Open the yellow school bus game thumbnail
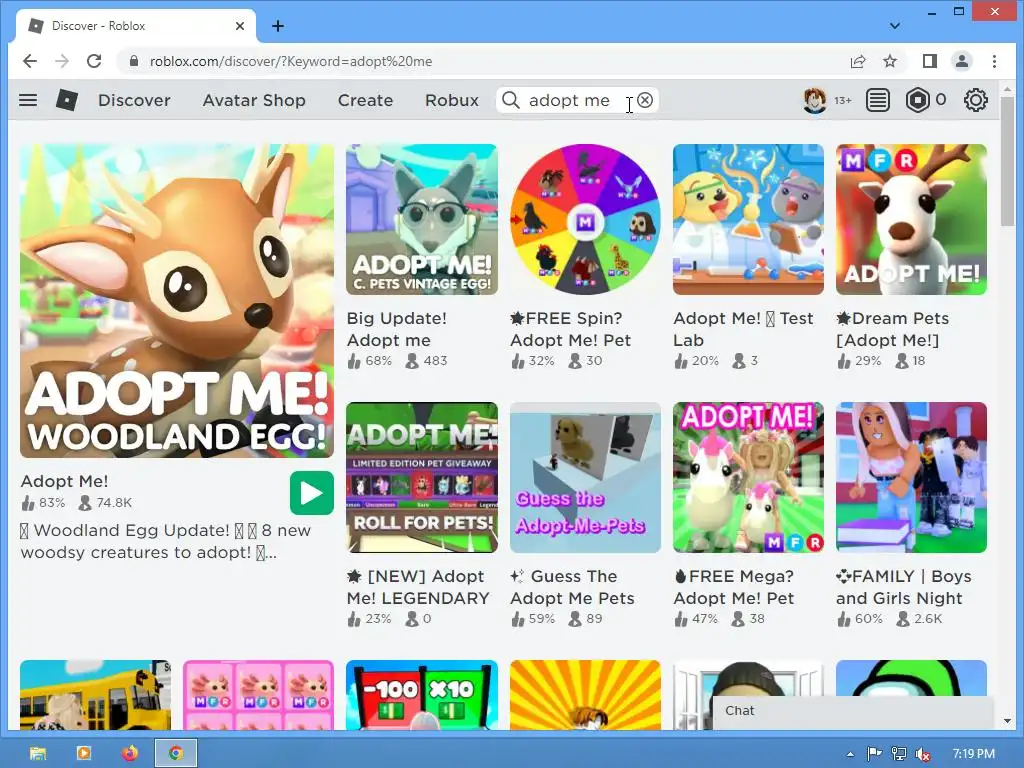The height and width of the screenshot is (768, 1024). pos(95,695)
